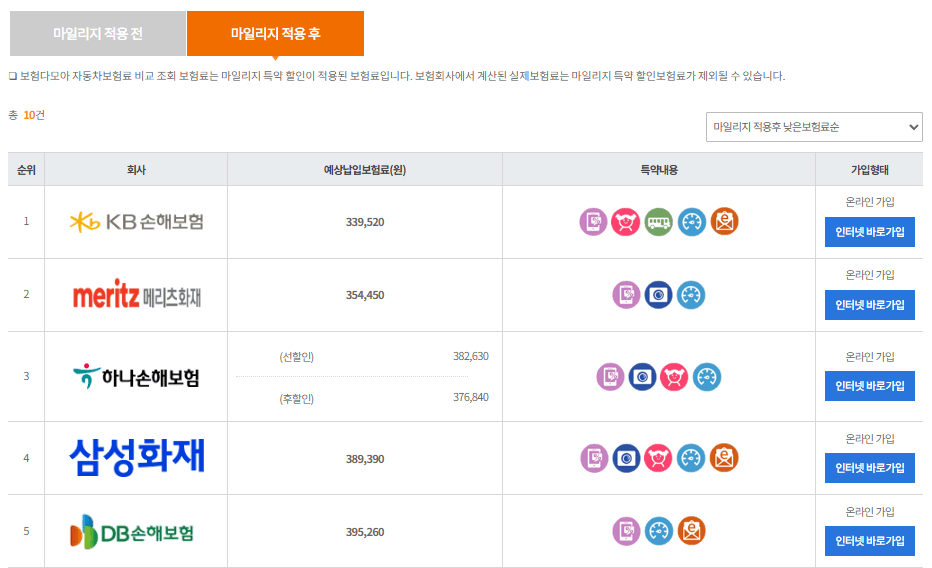The height and width of the screenshot is (568, 932).
Task: Click navy dashcam icon in 메리츠화재 row
Action: click(658, 295)
